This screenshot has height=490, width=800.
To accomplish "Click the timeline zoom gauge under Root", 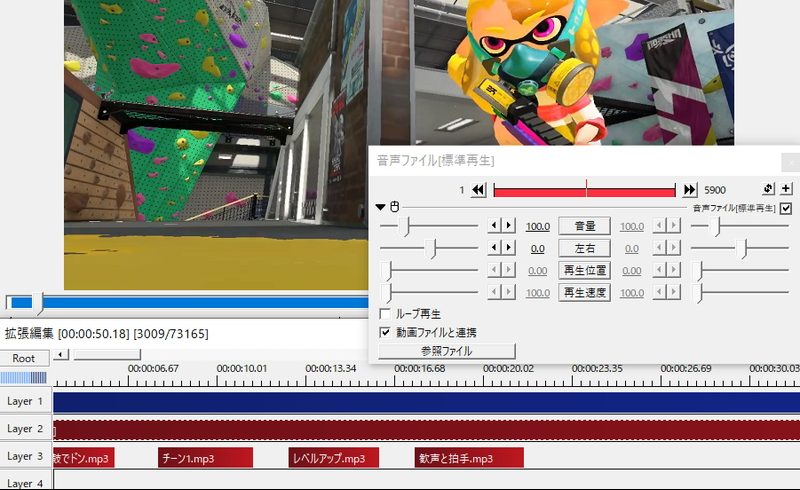I will [23, 378].
